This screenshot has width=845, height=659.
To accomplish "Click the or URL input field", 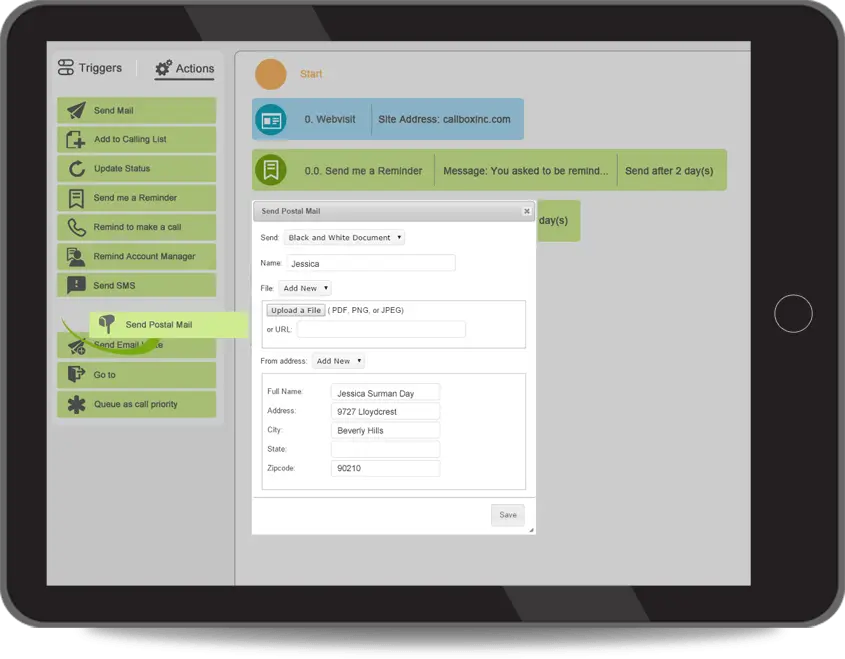I will coord(381,330).
